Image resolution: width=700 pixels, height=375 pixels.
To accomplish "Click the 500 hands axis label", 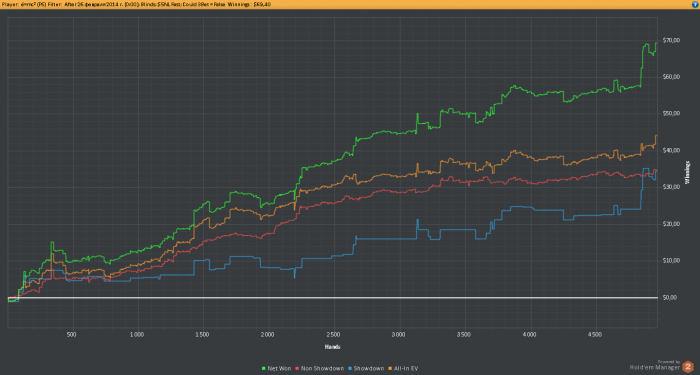I will point(71,334).
